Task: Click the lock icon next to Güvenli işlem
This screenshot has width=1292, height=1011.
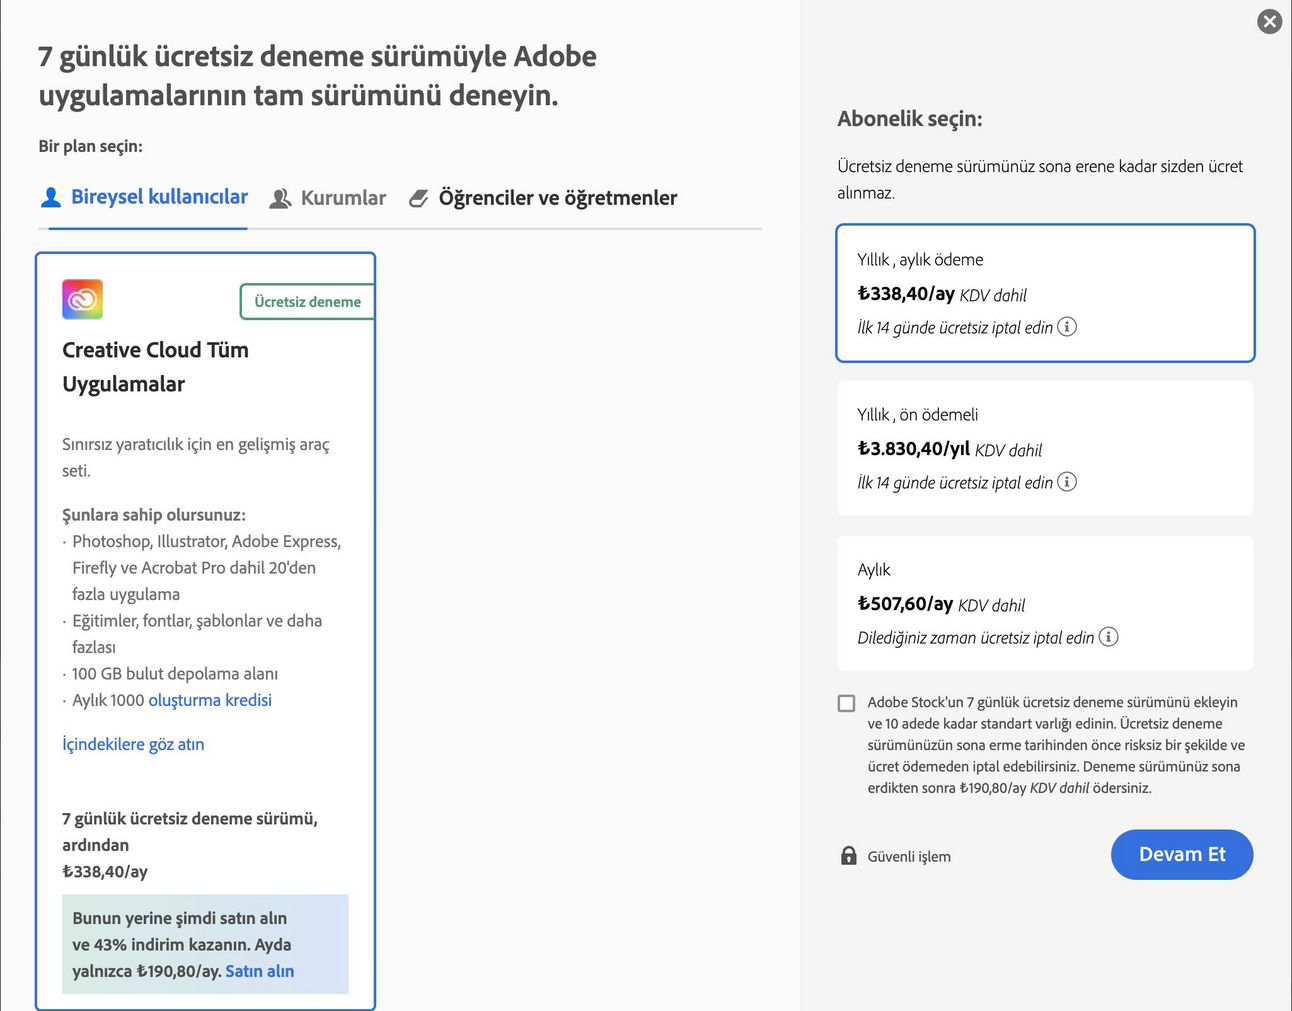Action: (849, 856)
